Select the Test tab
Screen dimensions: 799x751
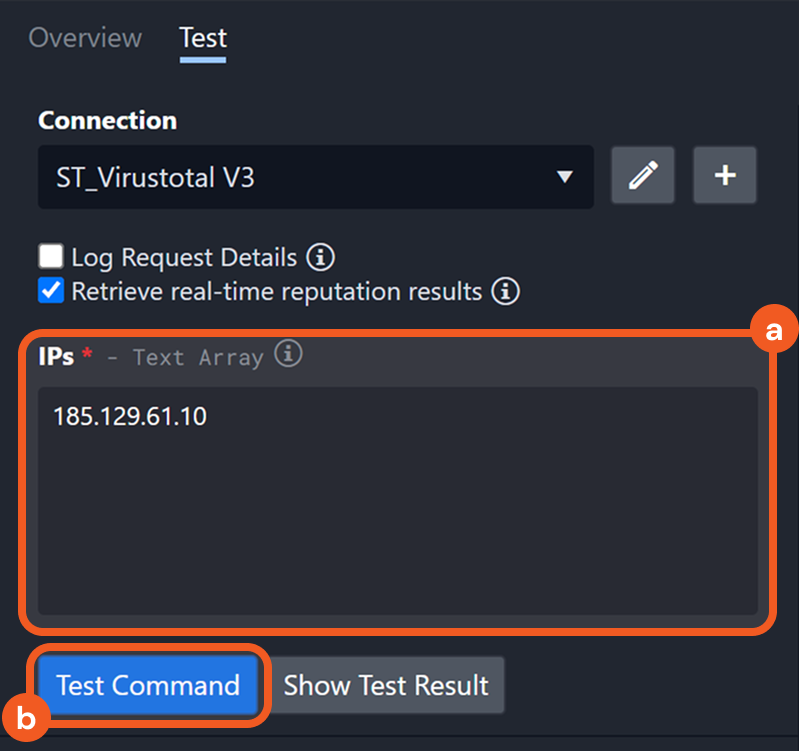coord(203,38)
